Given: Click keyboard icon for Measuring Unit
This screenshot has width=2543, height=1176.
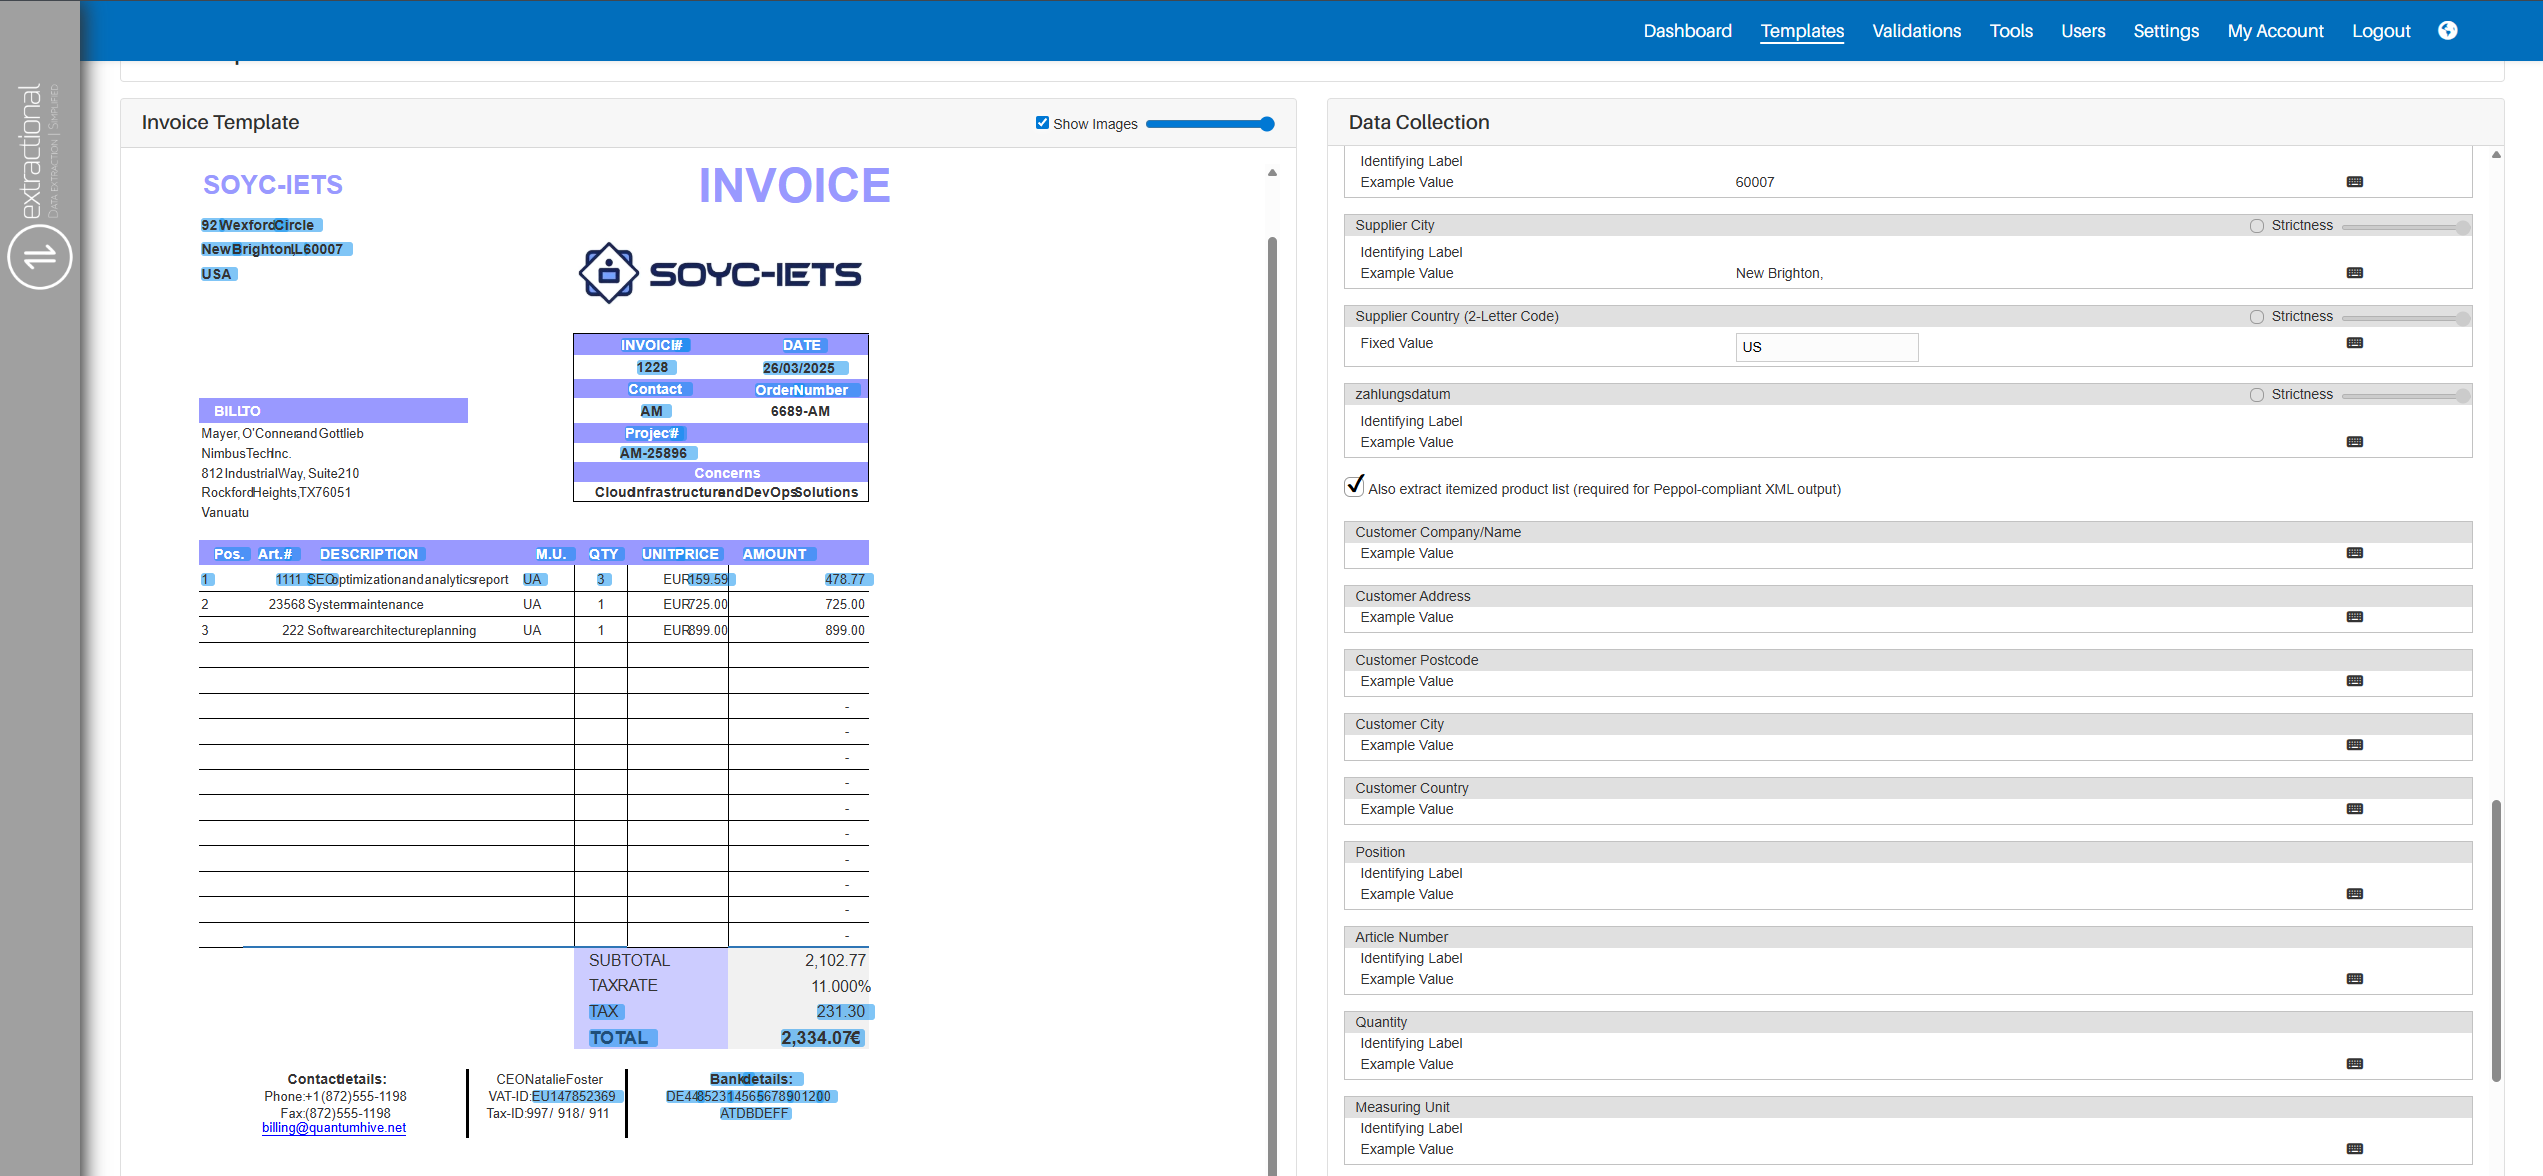Looking at the screenshot, I should 2354,1149.
